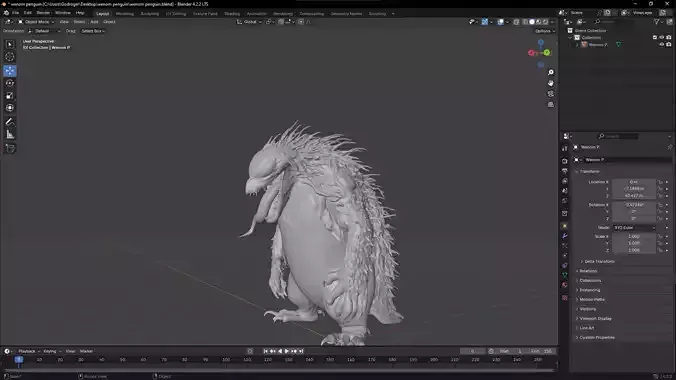The height and width of the screenshot is (380, 676).
Task: Open the Object Data properties tab
Action: (x=565, y=275)
